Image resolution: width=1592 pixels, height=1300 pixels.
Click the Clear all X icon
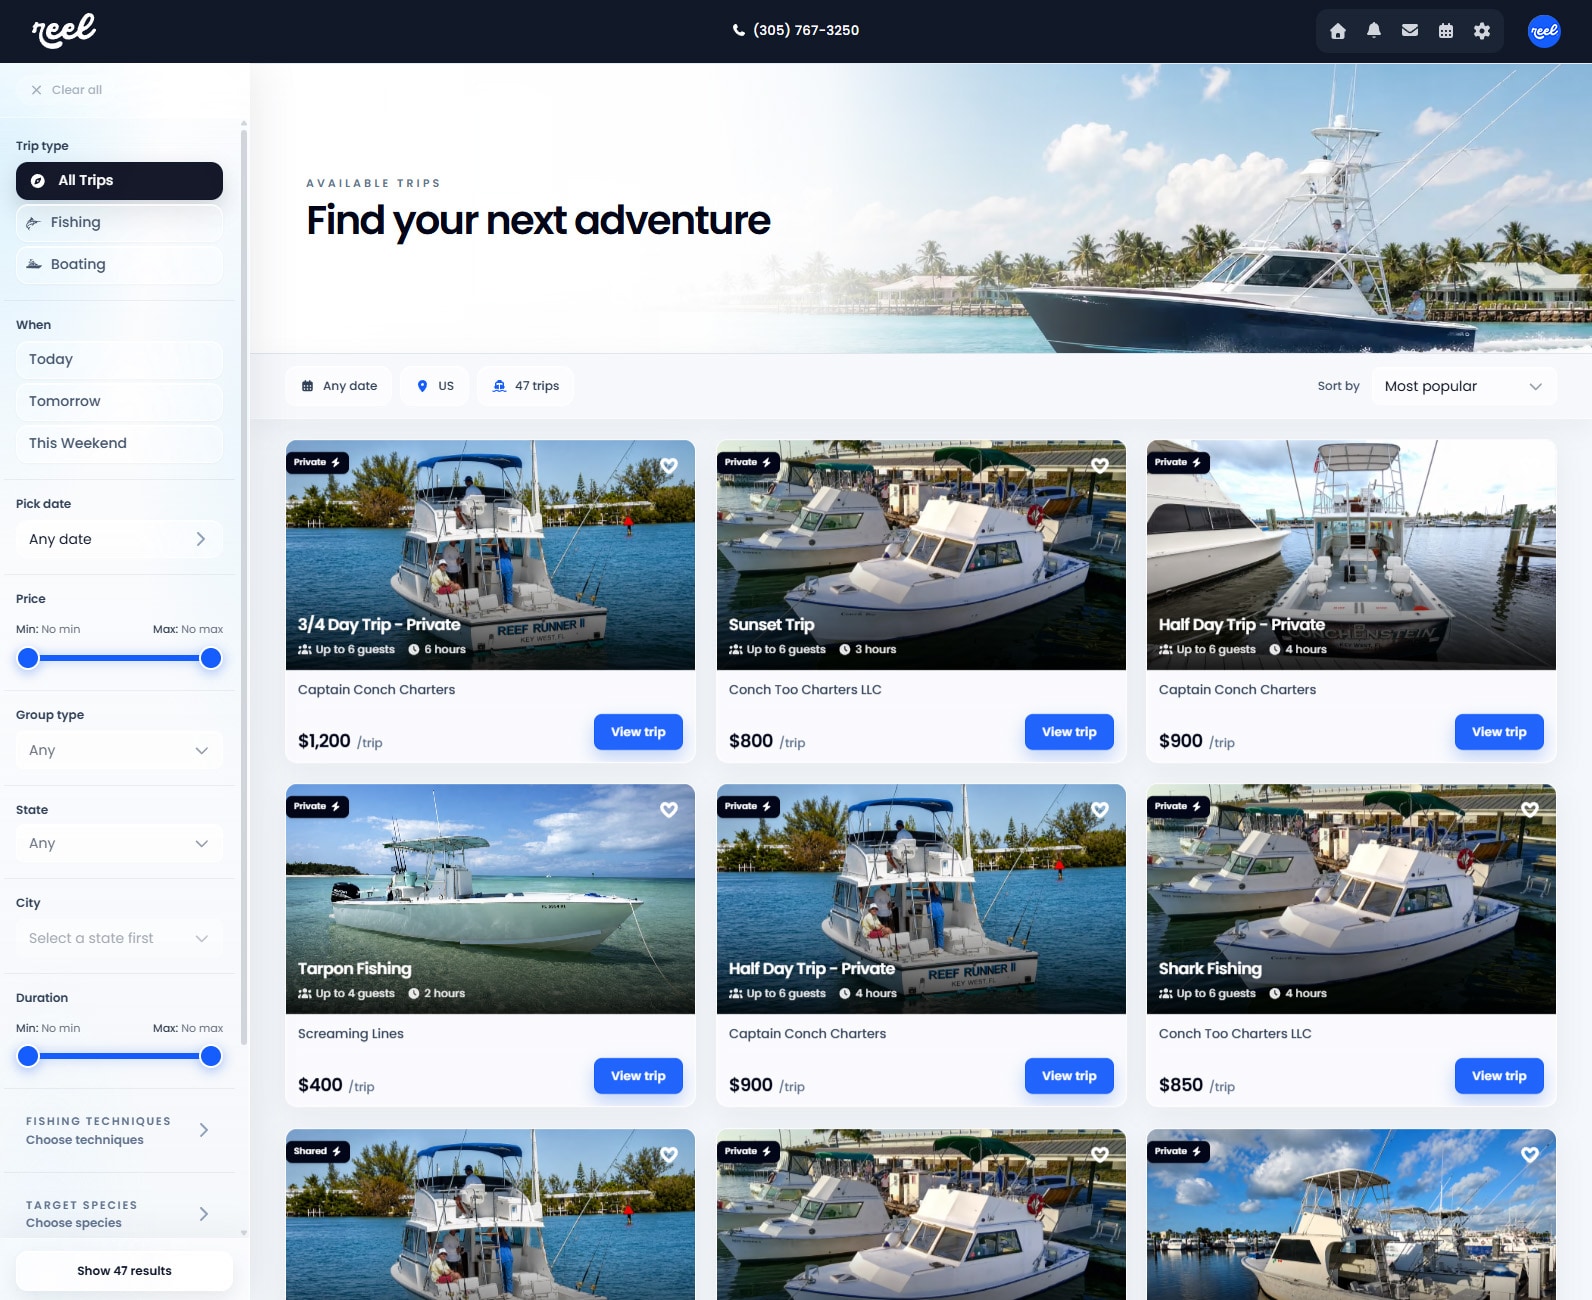pos(37,90)
